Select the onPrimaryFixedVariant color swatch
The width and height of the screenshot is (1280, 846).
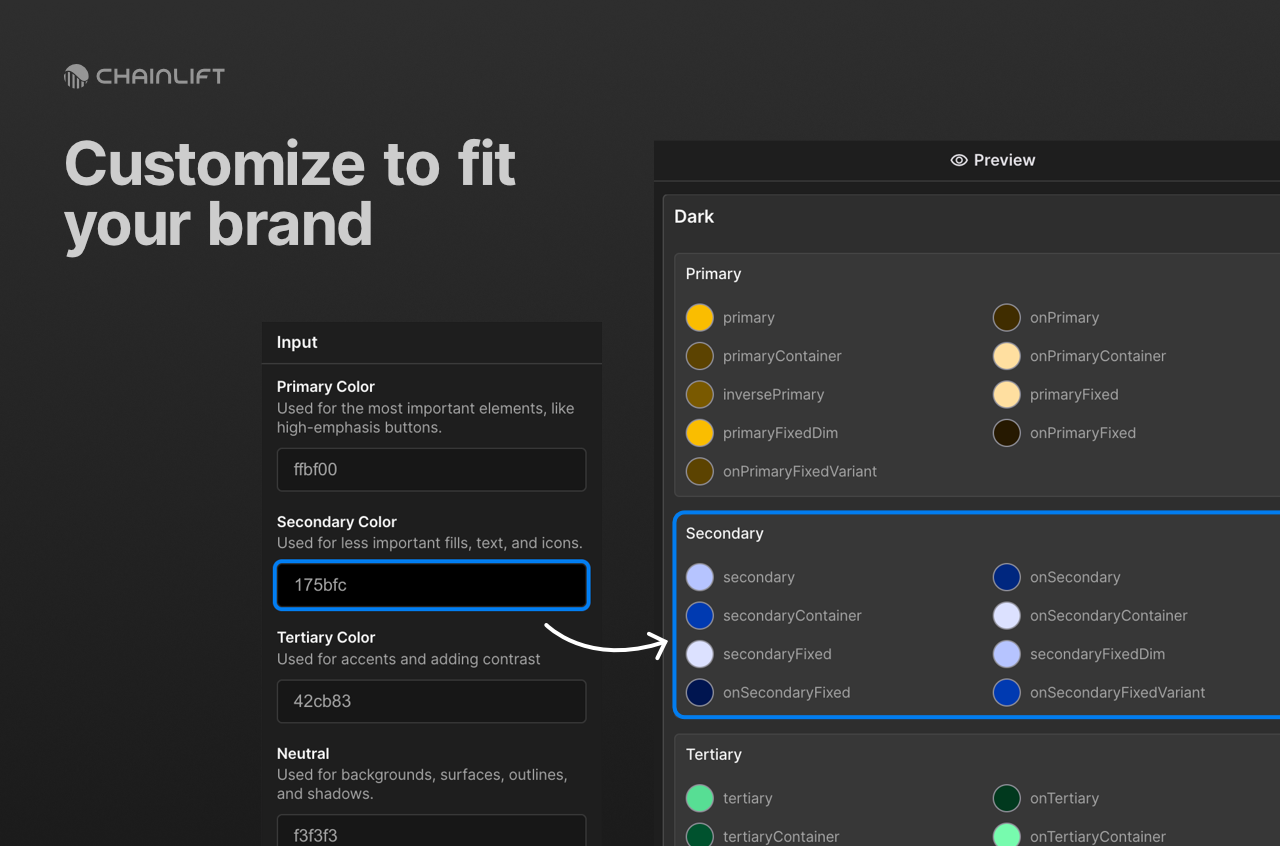pyautogui.click(x=700, y=471)
